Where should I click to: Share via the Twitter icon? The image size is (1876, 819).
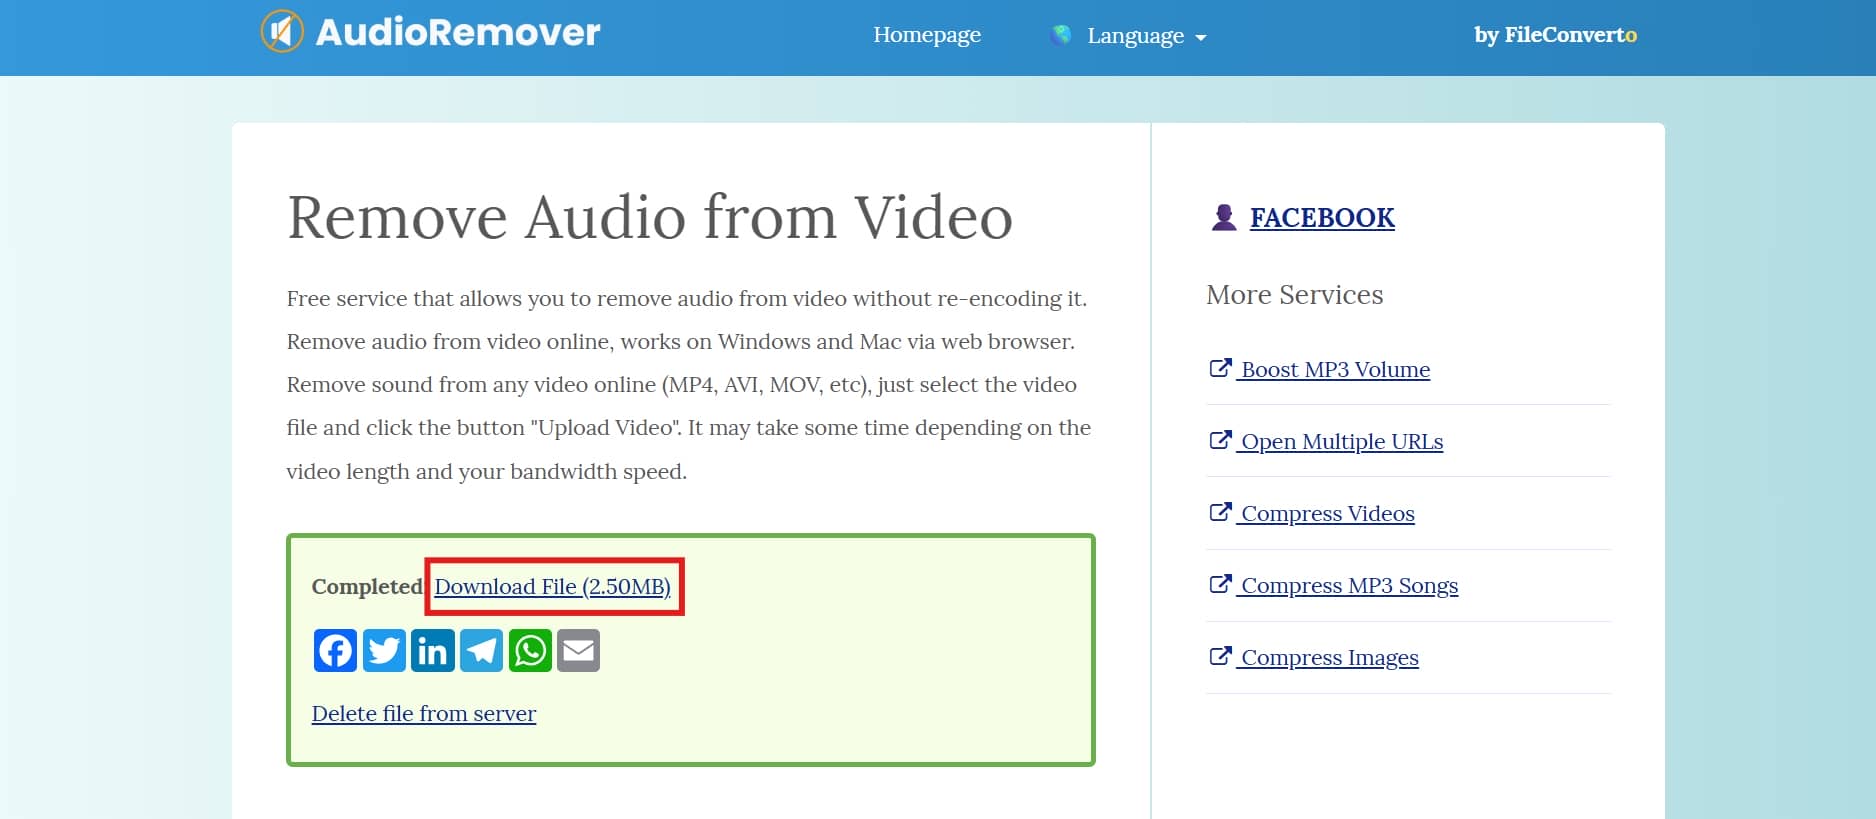click(x=384, y=650)
